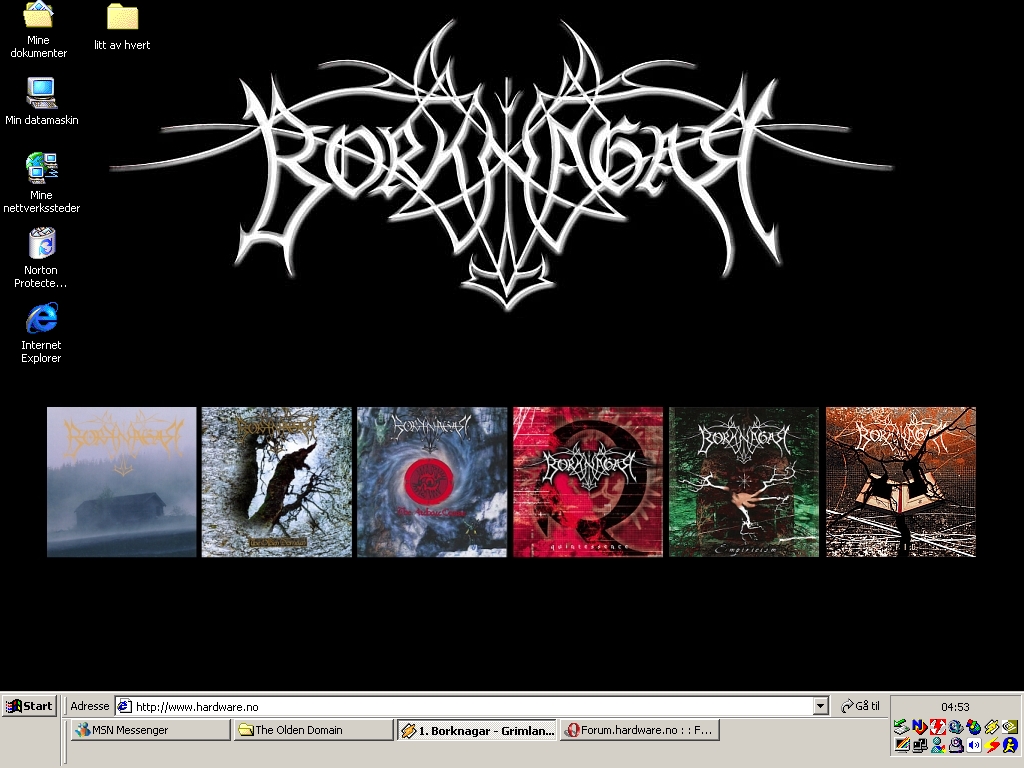Click the colorful globe tray icon
Screen dimensions: 1024x768
click(x=974, y=726)
